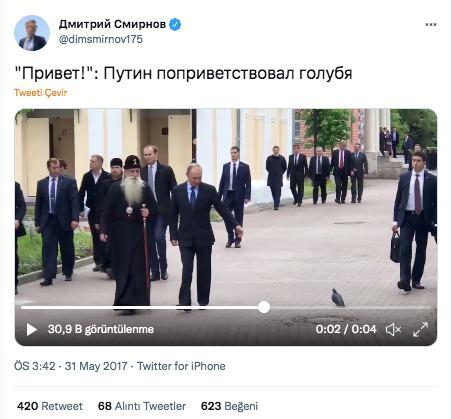Click the Twitter for iPhone source label
This screenshot has width=451, height=419.
(181, 366)
